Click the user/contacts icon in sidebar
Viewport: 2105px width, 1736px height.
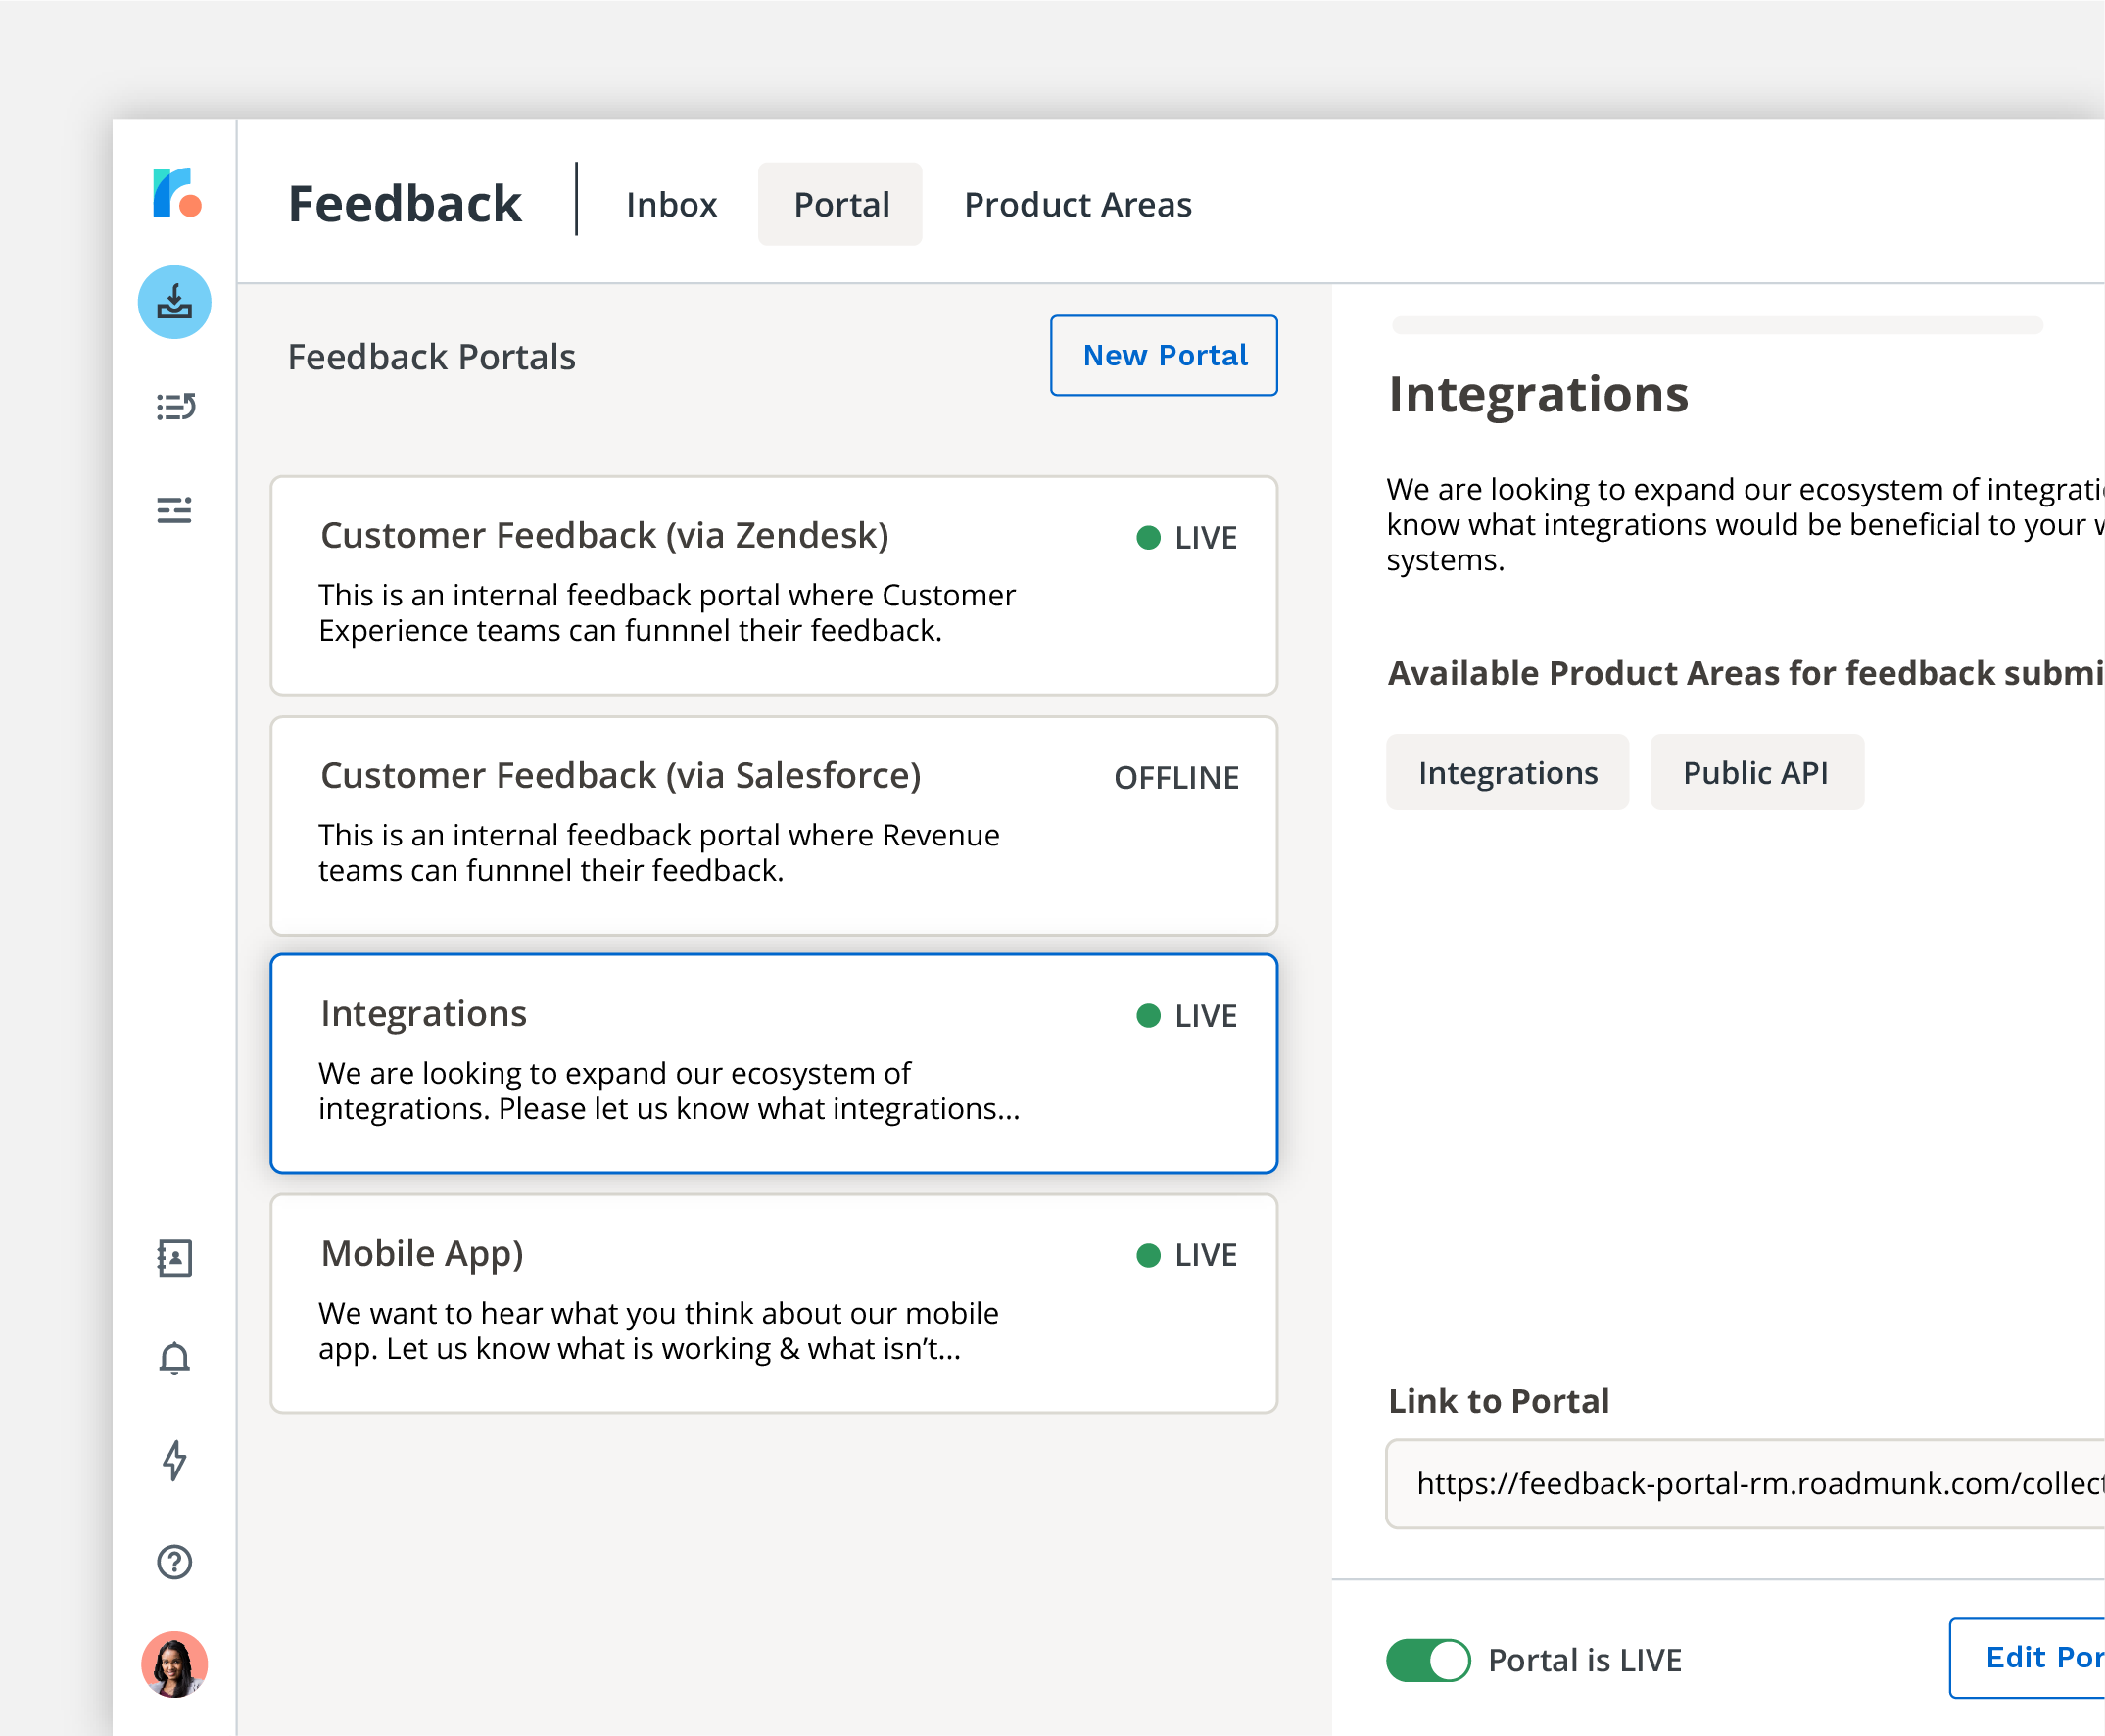(x=173, y=1255)
